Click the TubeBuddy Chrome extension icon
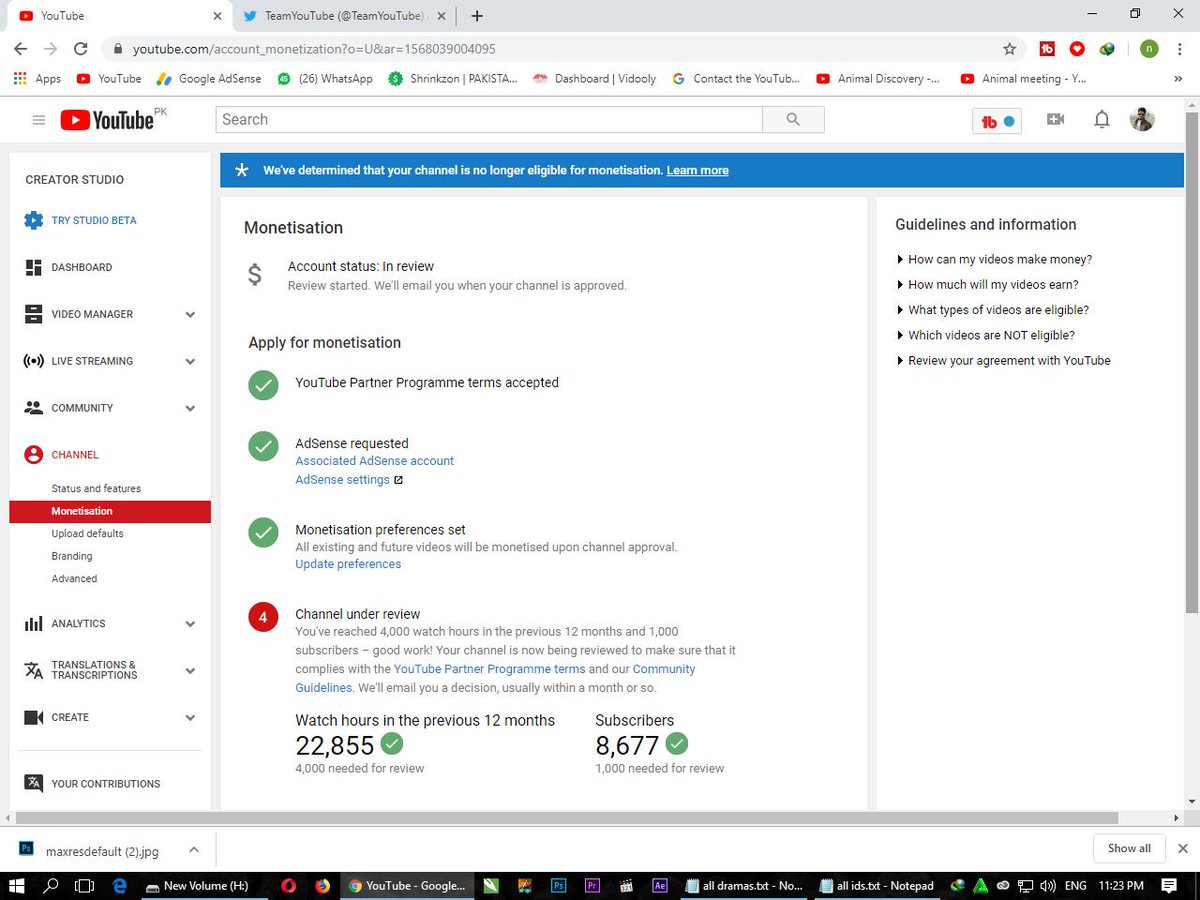The height and width of the screenshot is (900, 1200). (1048, 49)
